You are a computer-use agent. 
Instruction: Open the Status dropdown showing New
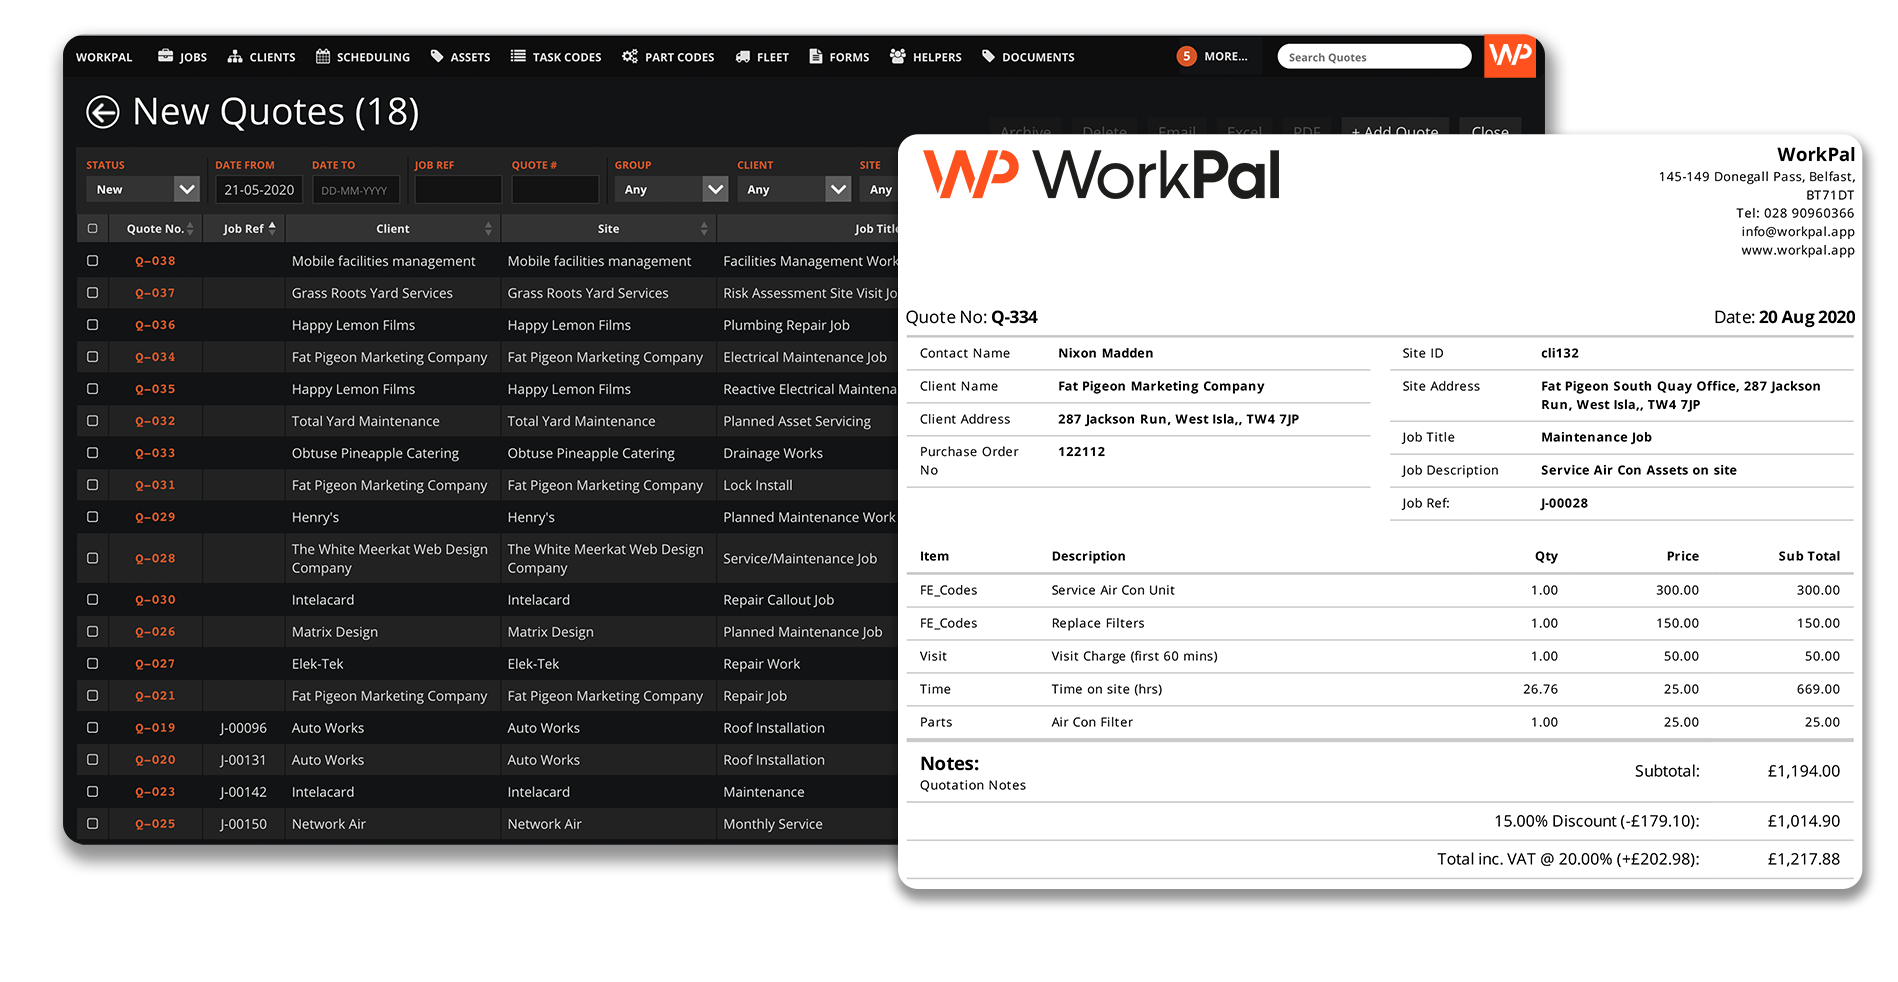pos(142,189)
